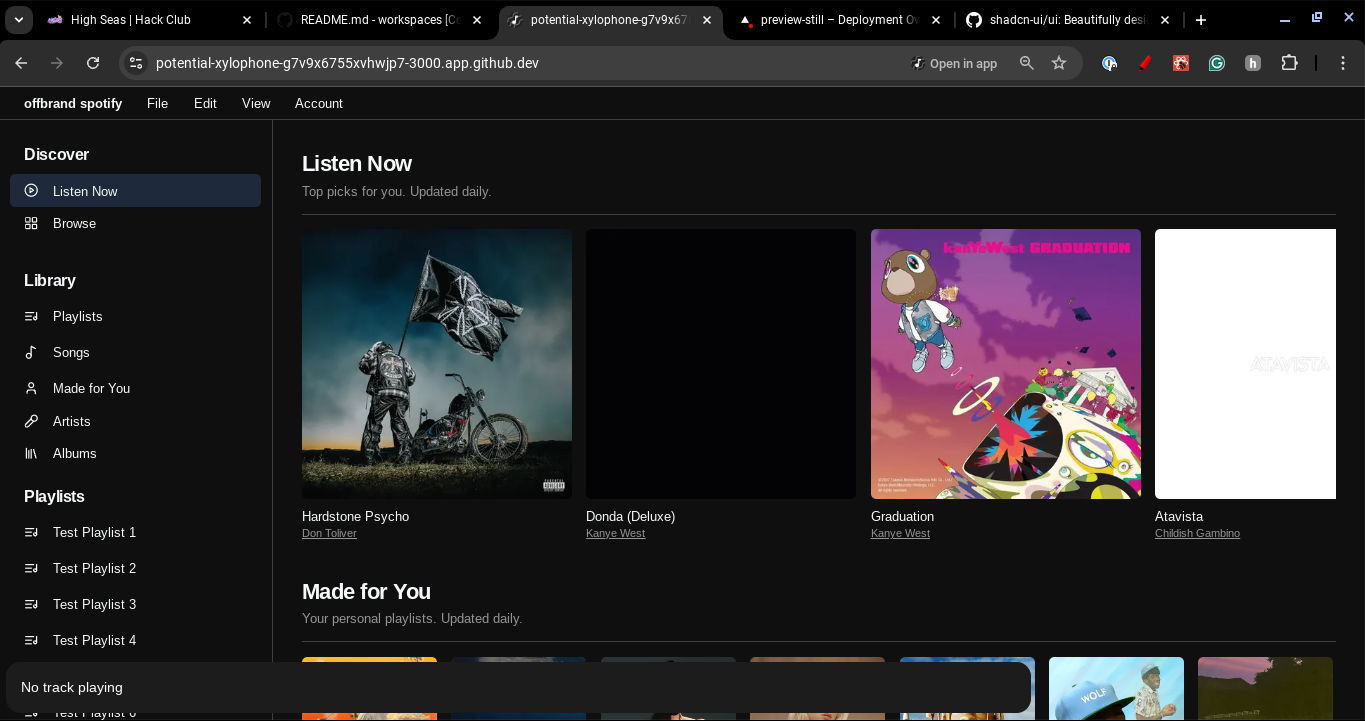Screen dimensions: 1365x721
Task: Bookmark this page with the star icon
Action: (1059, 63)
